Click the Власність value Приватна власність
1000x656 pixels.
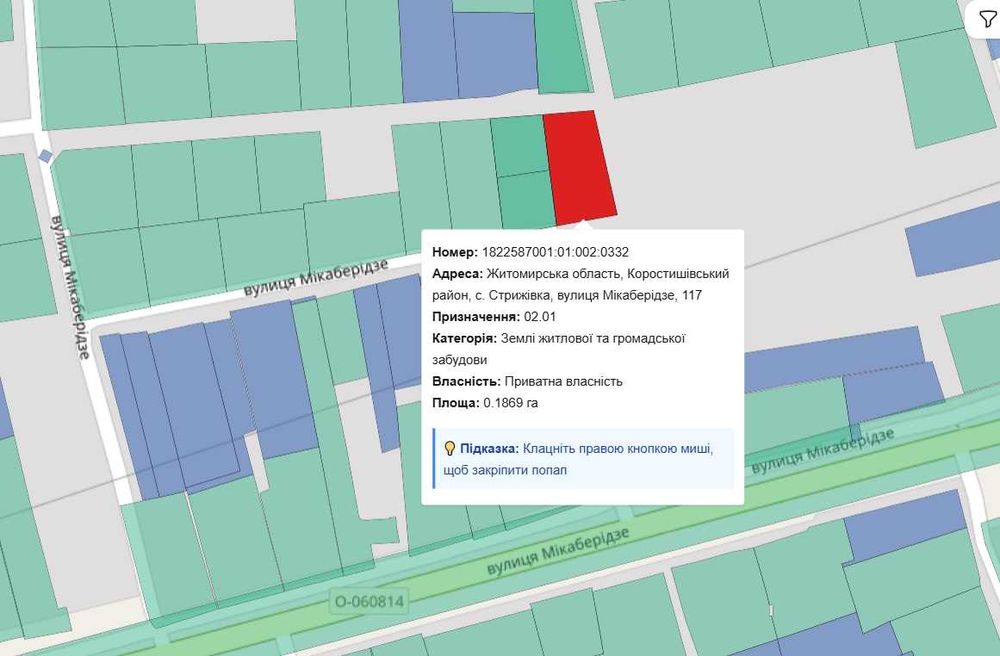tap(563, 381)
